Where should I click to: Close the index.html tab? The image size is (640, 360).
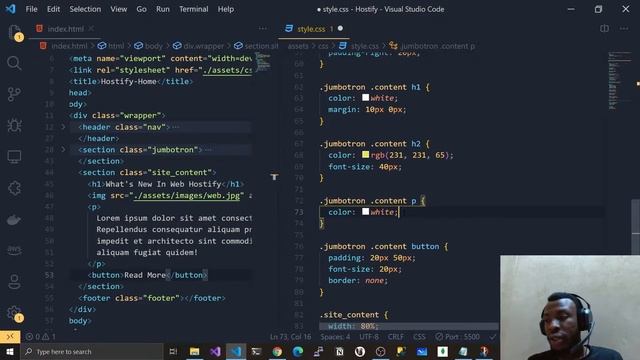click(x=91, y=29)
